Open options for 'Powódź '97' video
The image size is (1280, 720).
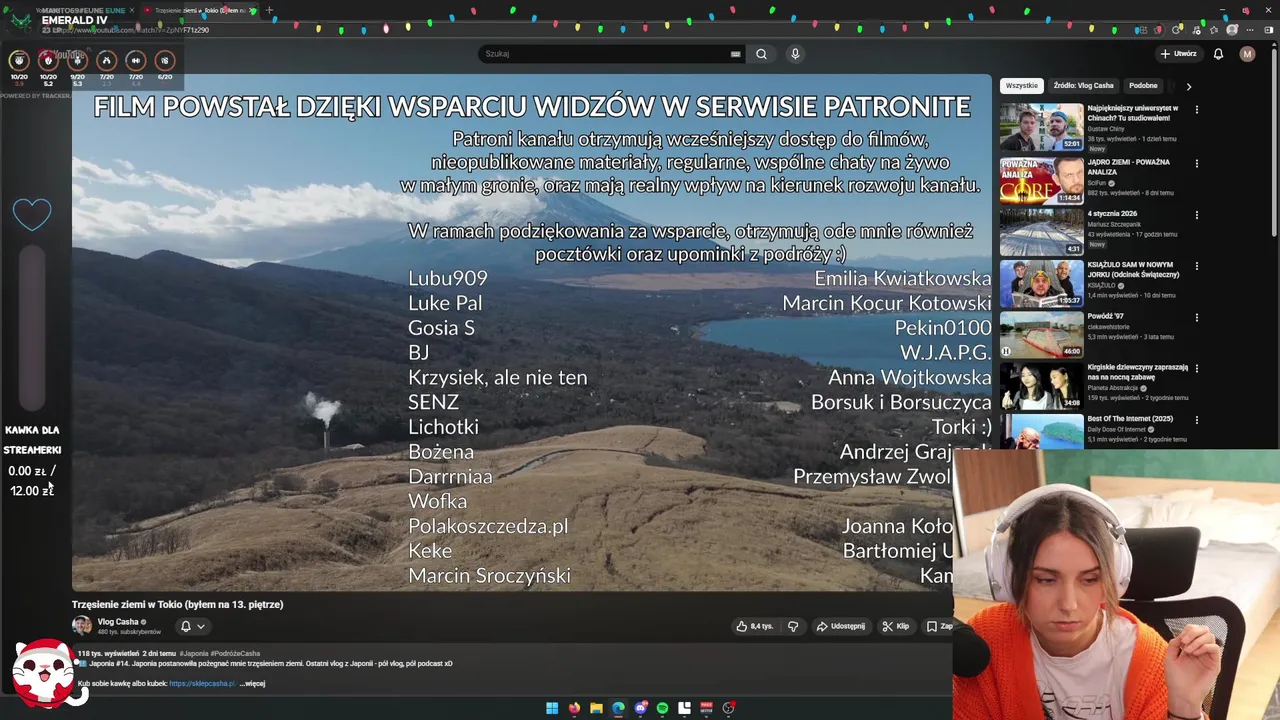click(1196, 317)
